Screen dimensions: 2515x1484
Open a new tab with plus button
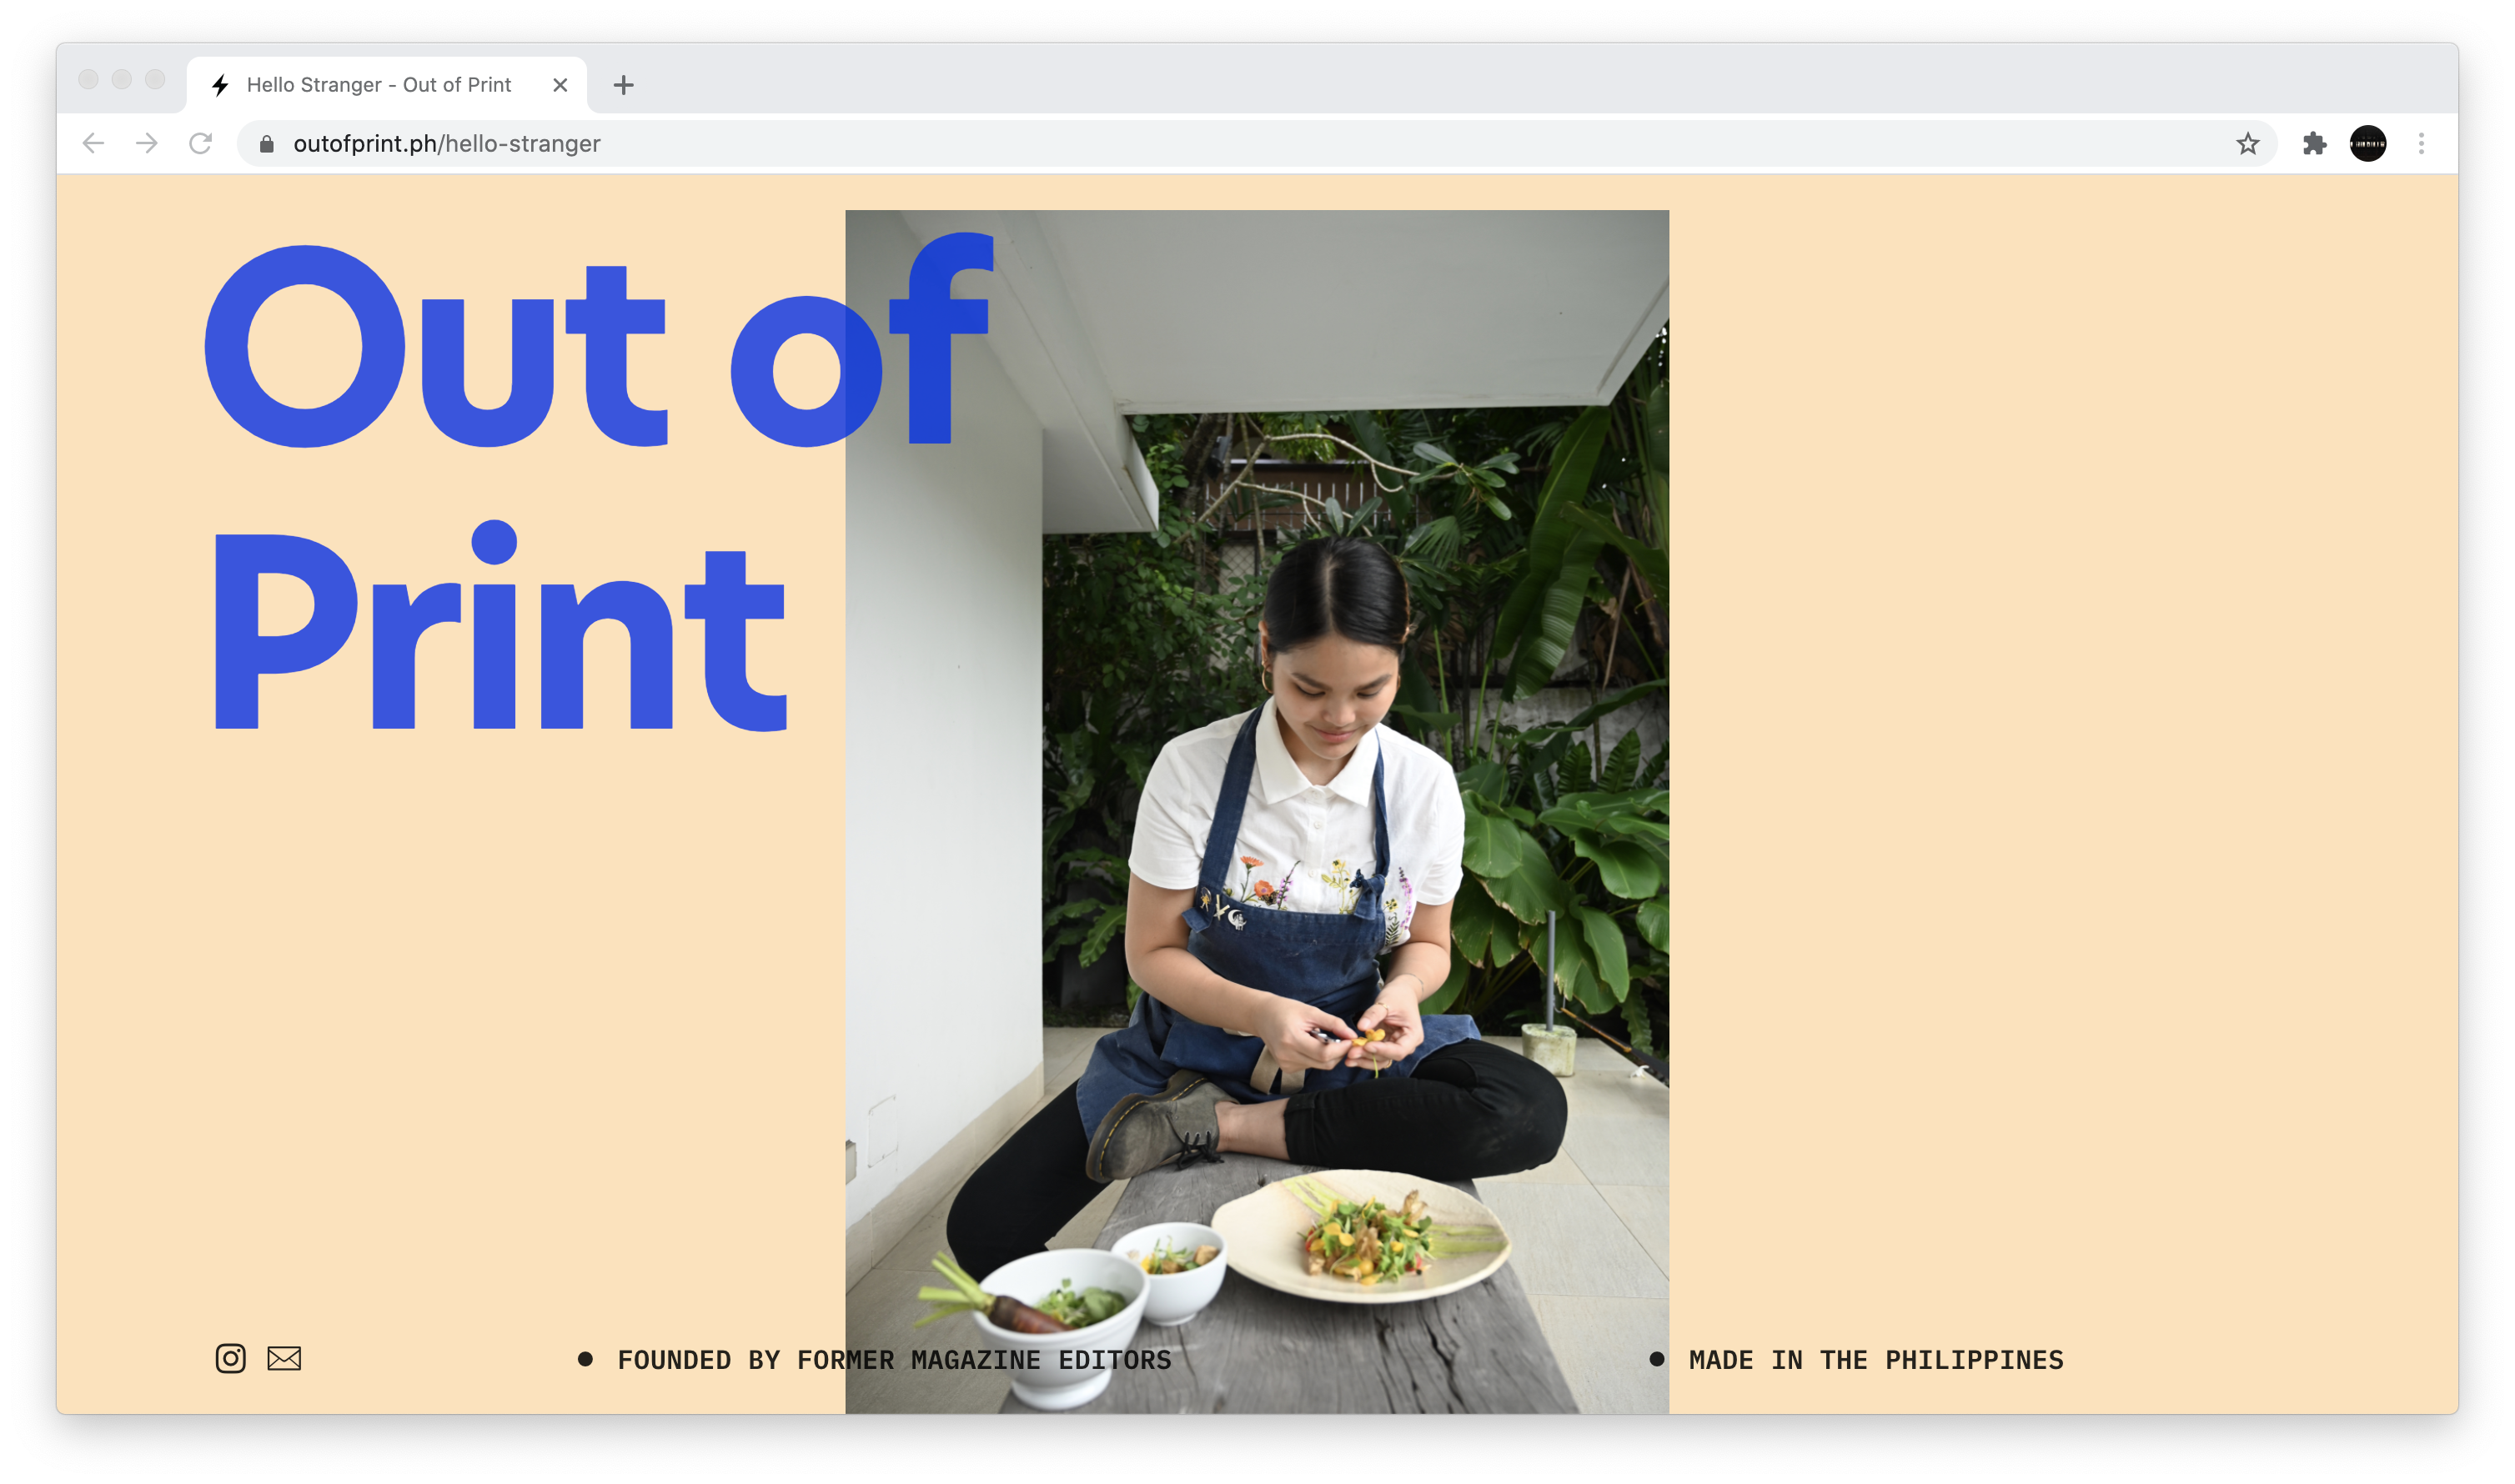pyautogui.click(x=623, y=85)
